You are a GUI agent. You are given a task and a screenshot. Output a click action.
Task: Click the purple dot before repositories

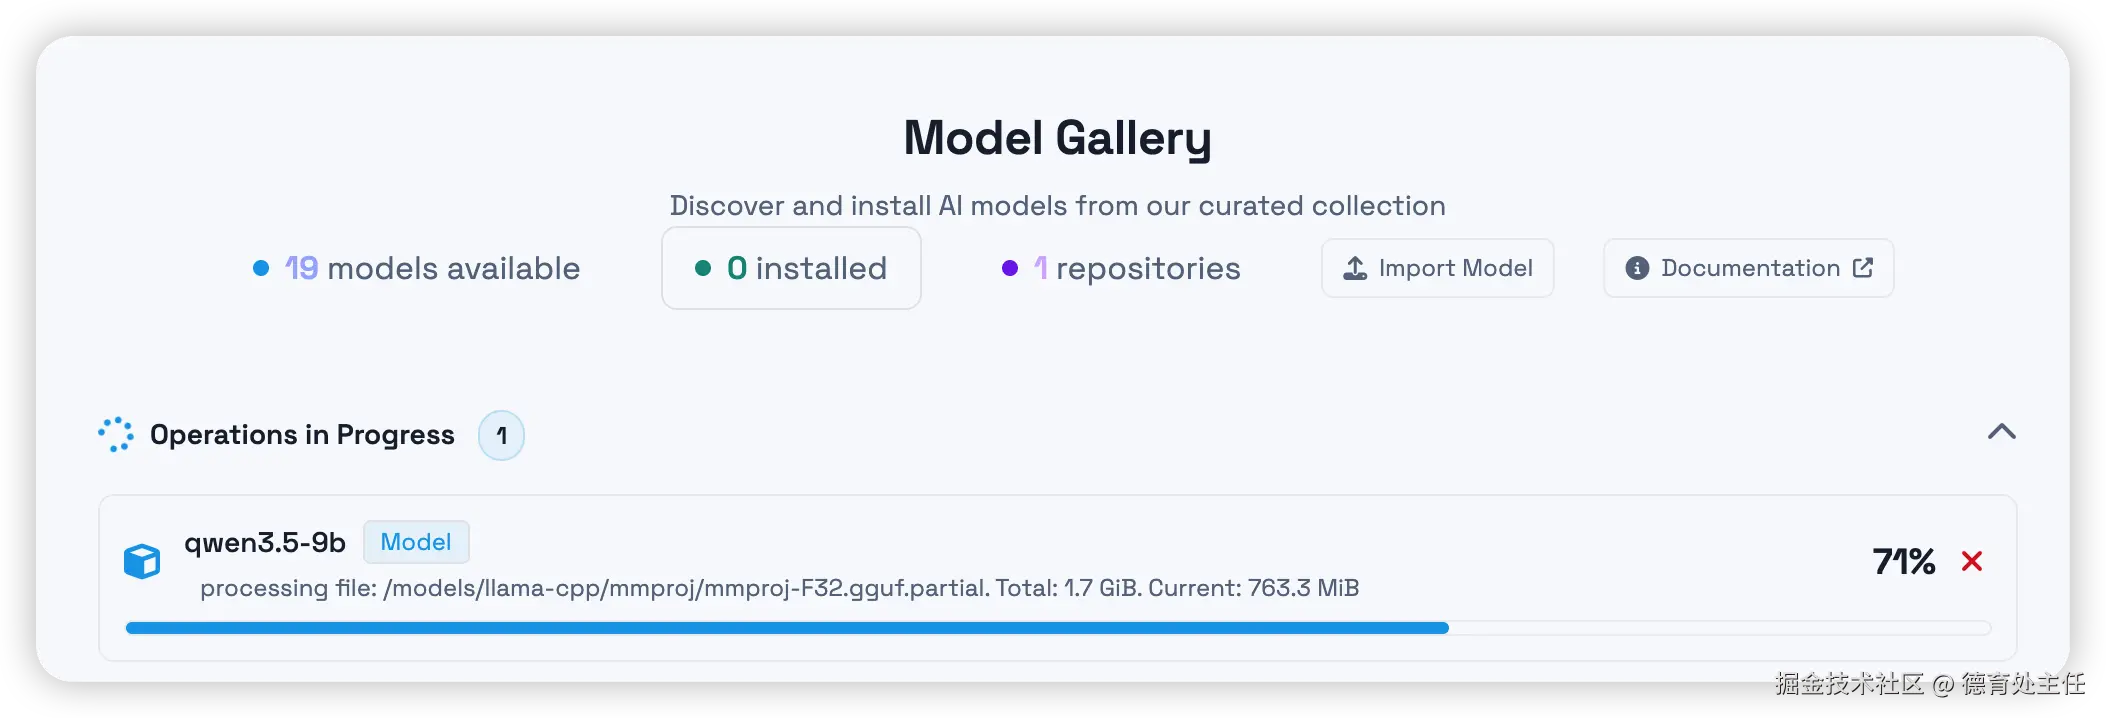(1010, 268)
